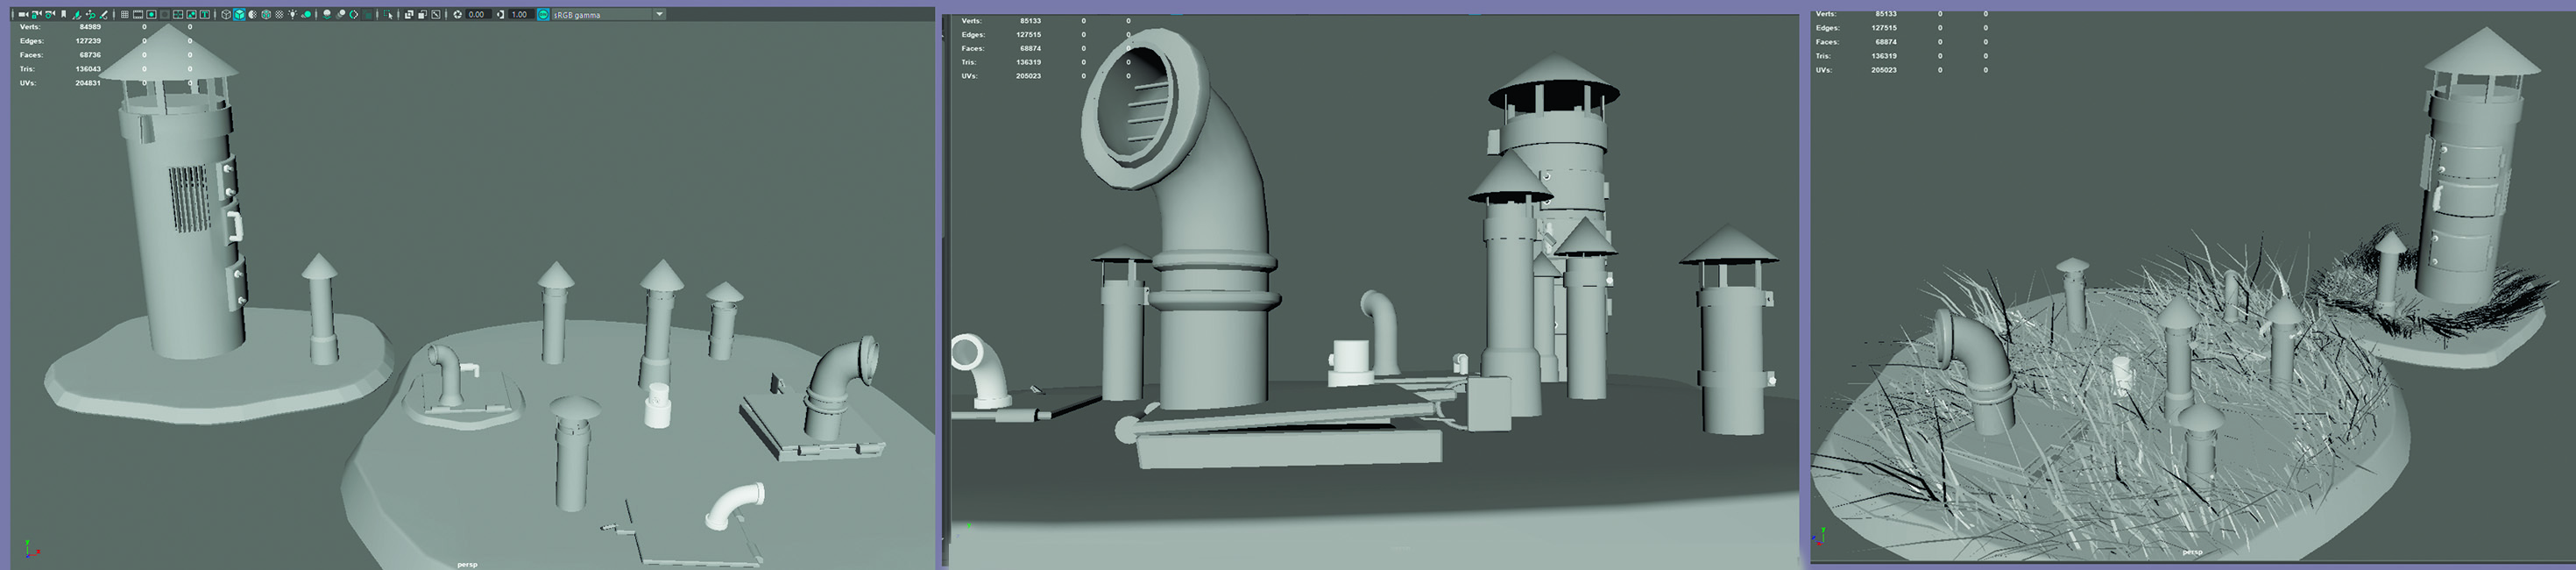Click the isolate select icon
The width and height of the screenshot is (2576, 570).
[390, 15]
